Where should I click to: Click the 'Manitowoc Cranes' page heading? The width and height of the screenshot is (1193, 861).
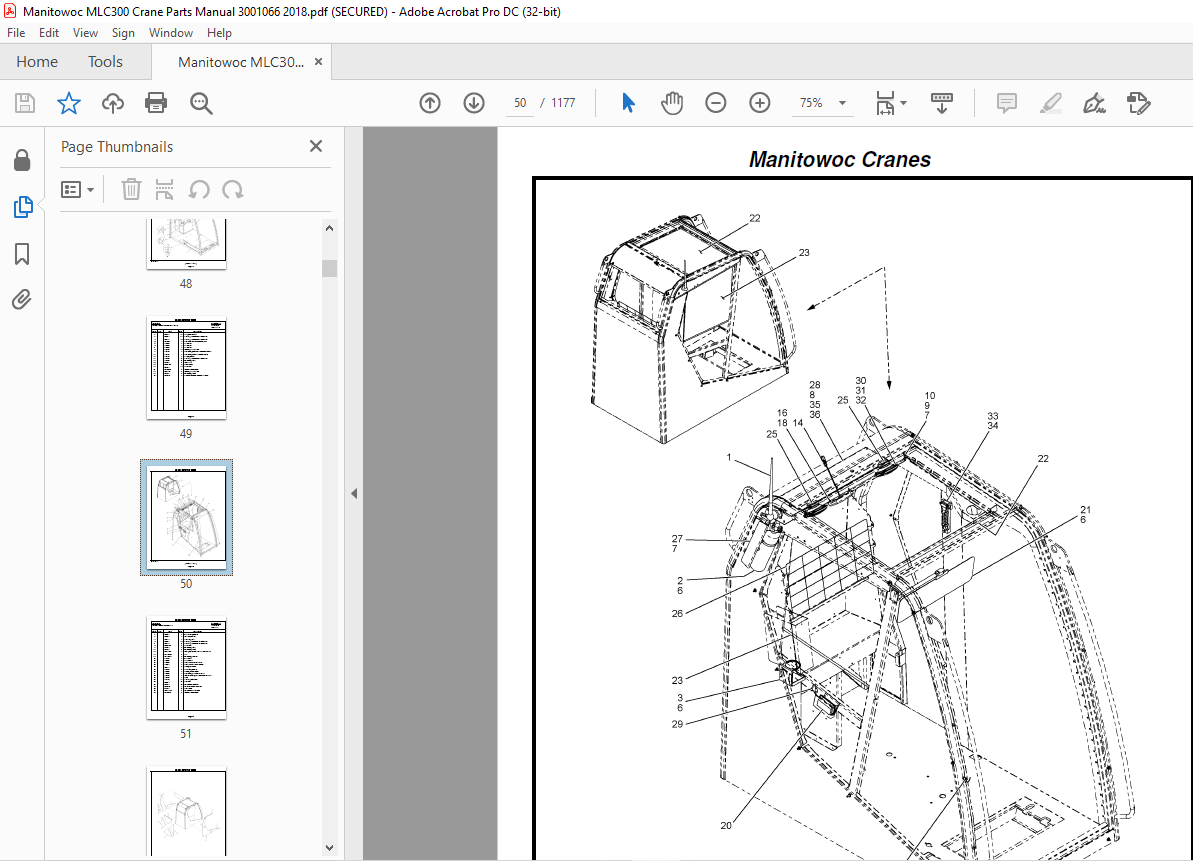click(x=839, y=160)
